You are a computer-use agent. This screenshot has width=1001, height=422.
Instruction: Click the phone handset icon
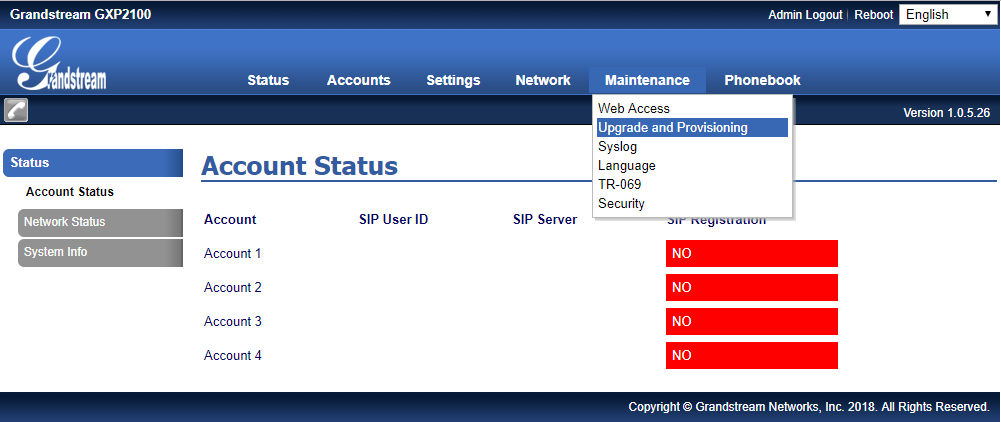(x=16, y=110)
